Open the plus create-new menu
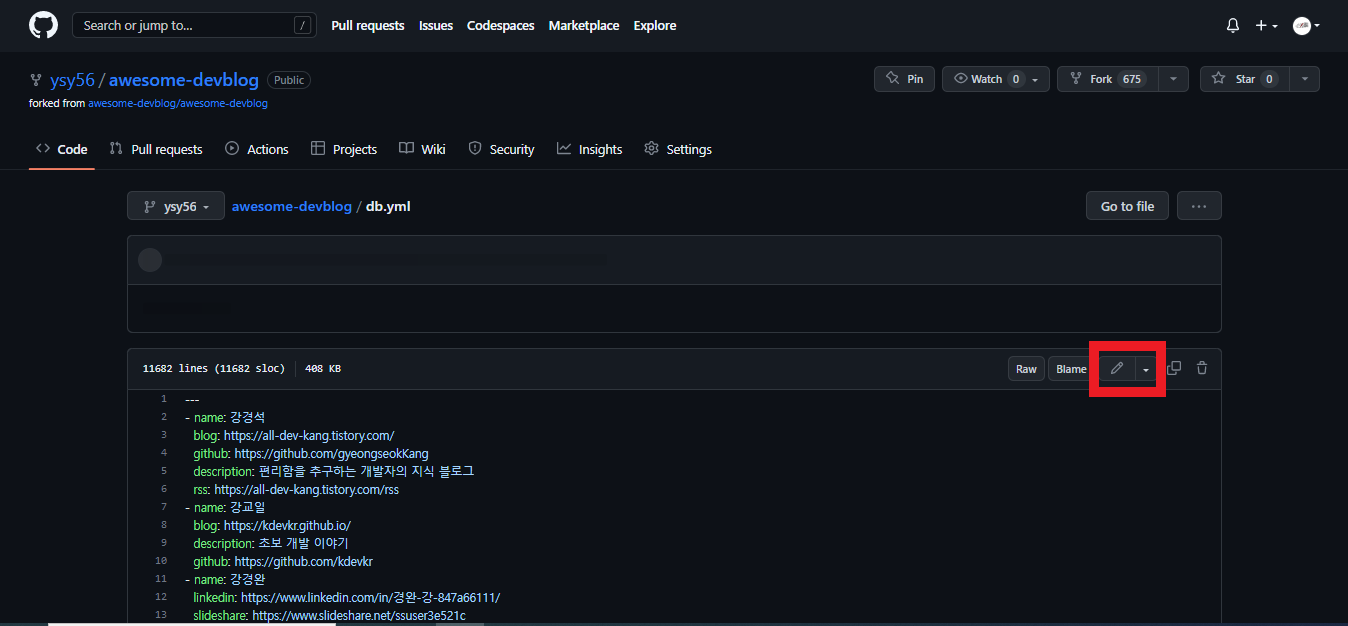This screenshot has height=626, width=1348. pyautogui.click(x=1266, y=26)
